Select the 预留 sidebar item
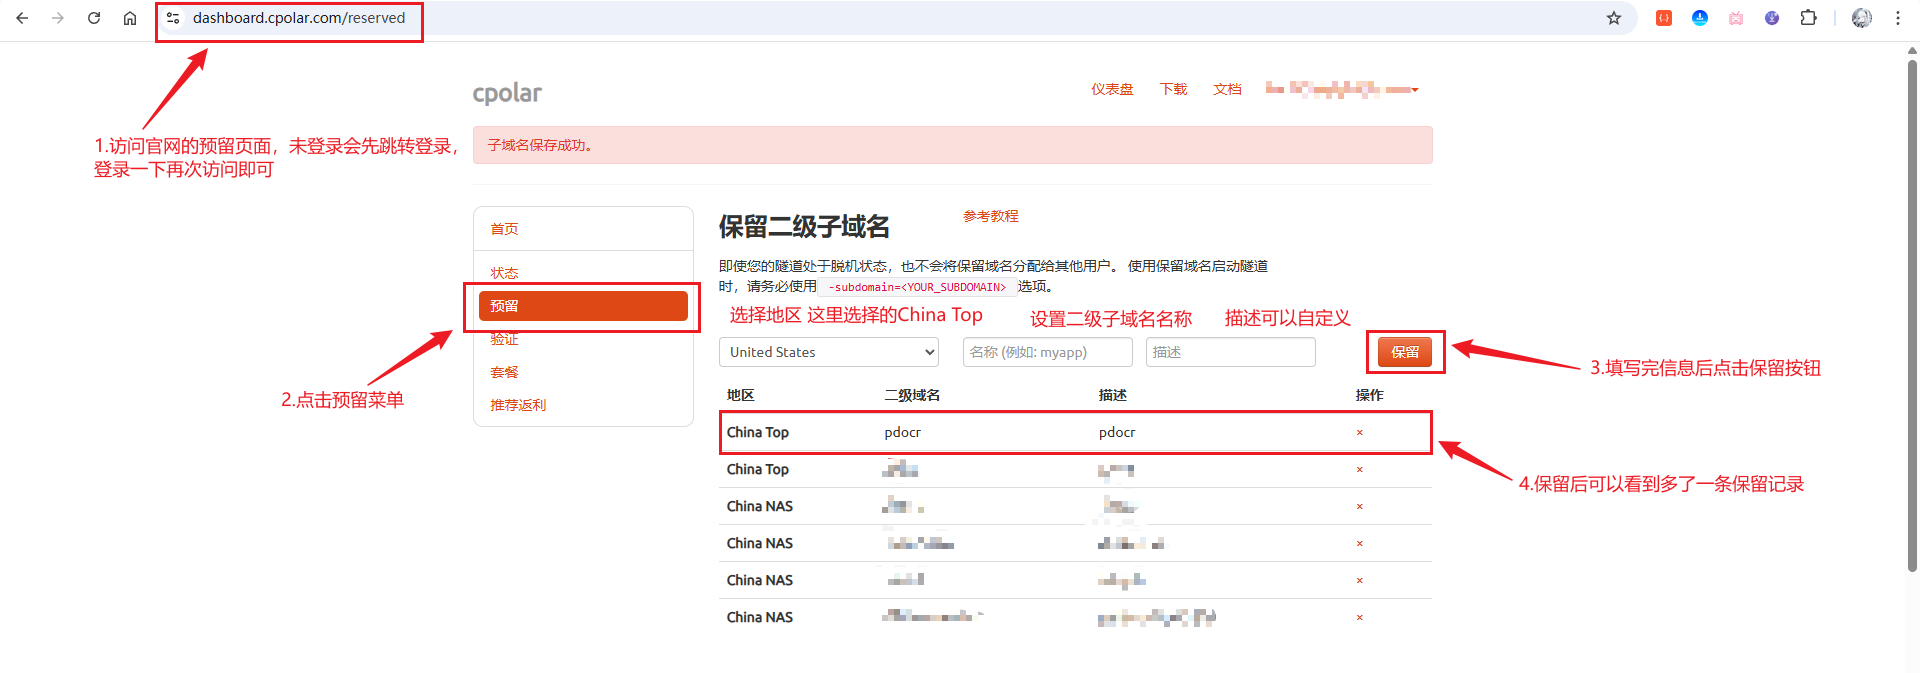1920x673 pixels. click(x=583, y=306)
